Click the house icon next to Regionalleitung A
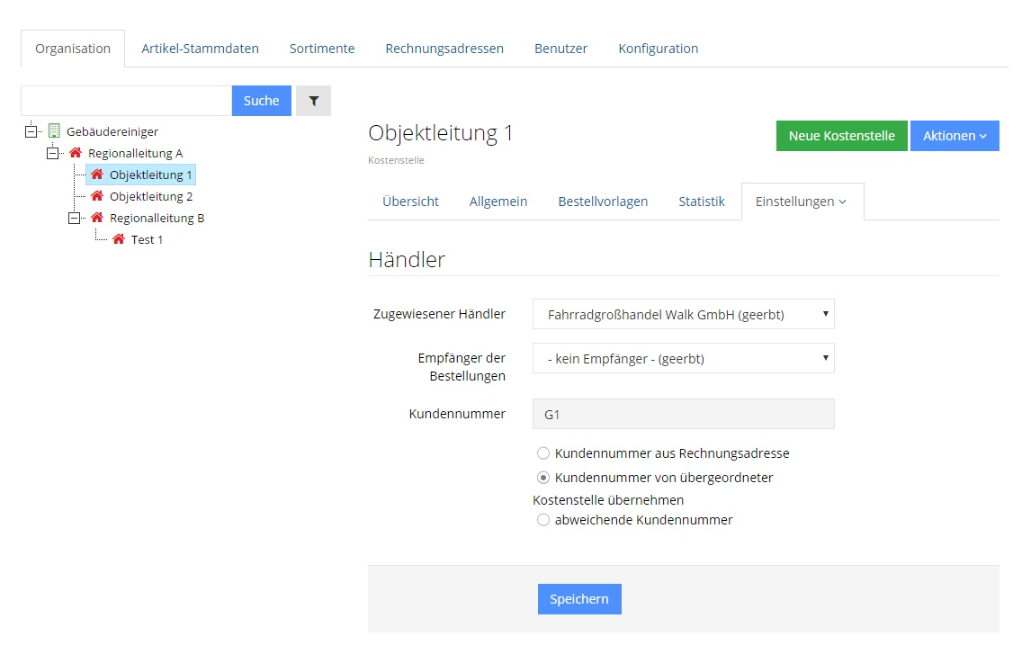The image size is (1033, 657). [x=75, y=153]
